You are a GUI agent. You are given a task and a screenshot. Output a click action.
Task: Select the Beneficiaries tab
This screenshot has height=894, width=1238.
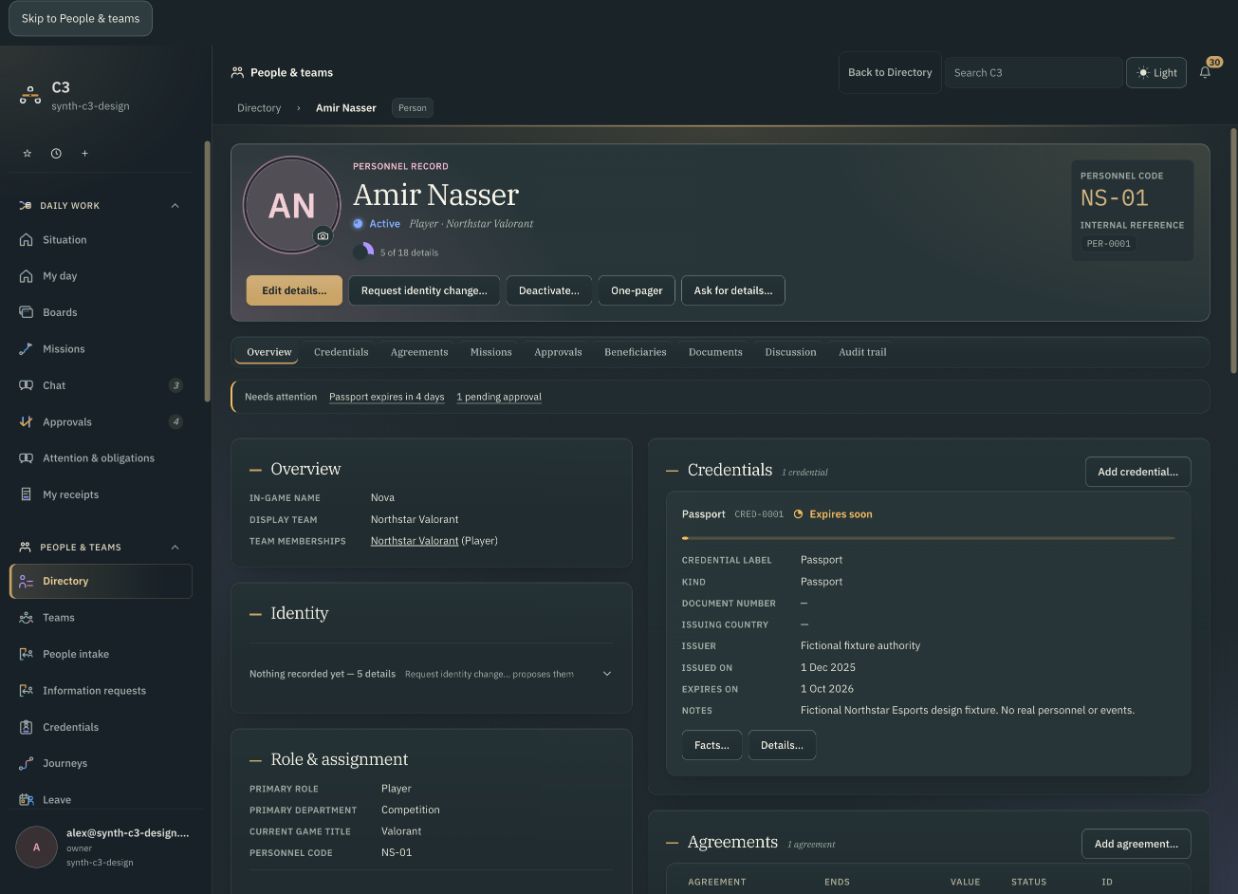click(635, 352)
